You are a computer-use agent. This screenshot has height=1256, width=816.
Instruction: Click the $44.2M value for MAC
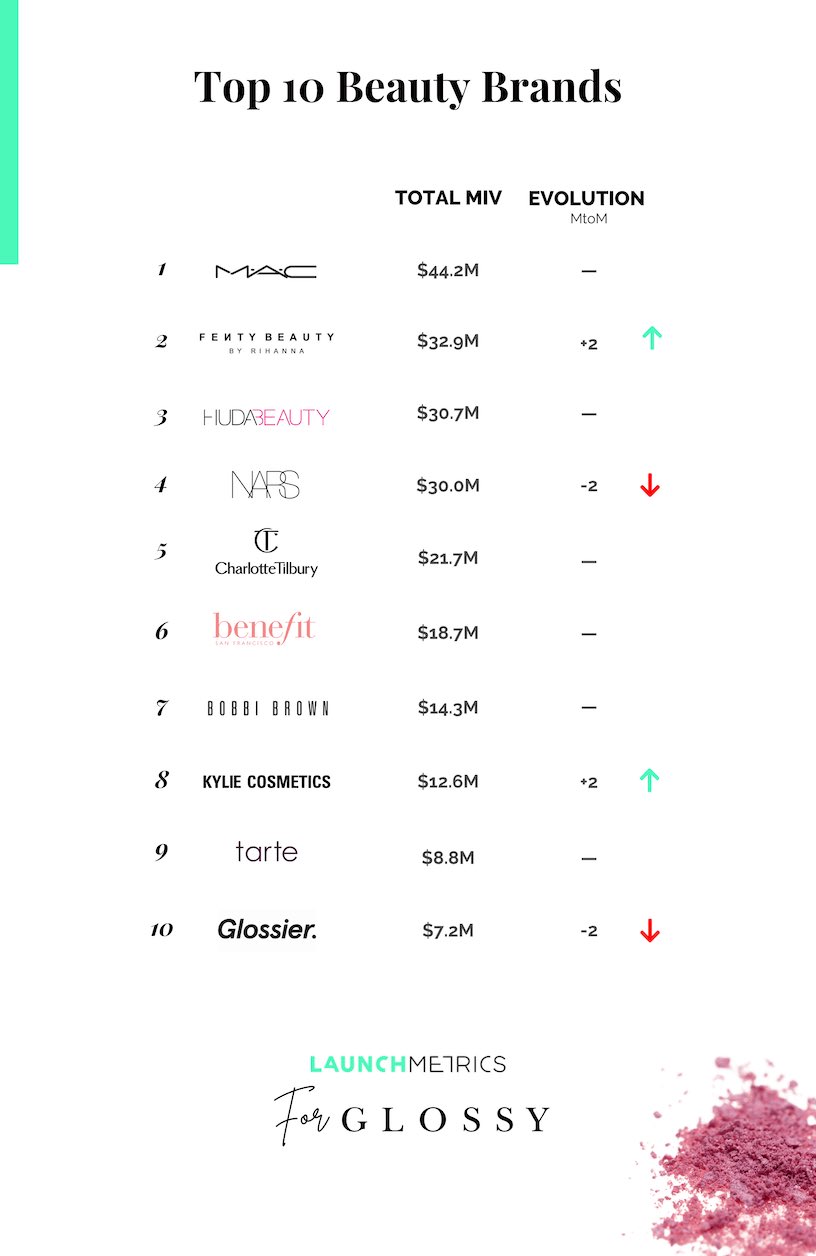[448, 270]
